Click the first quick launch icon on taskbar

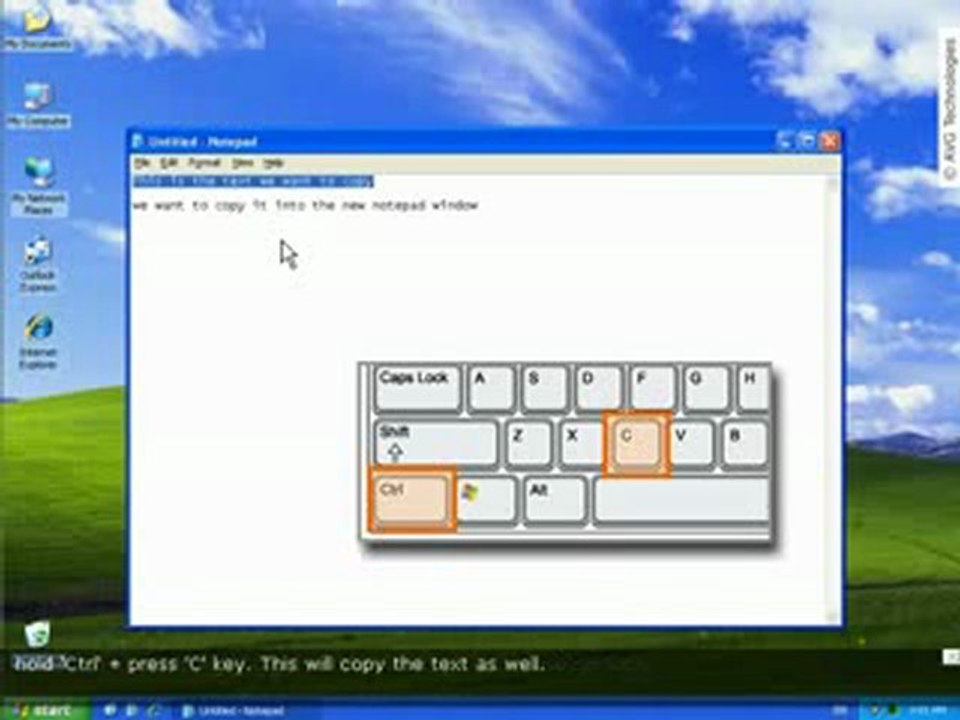(111, 711)
